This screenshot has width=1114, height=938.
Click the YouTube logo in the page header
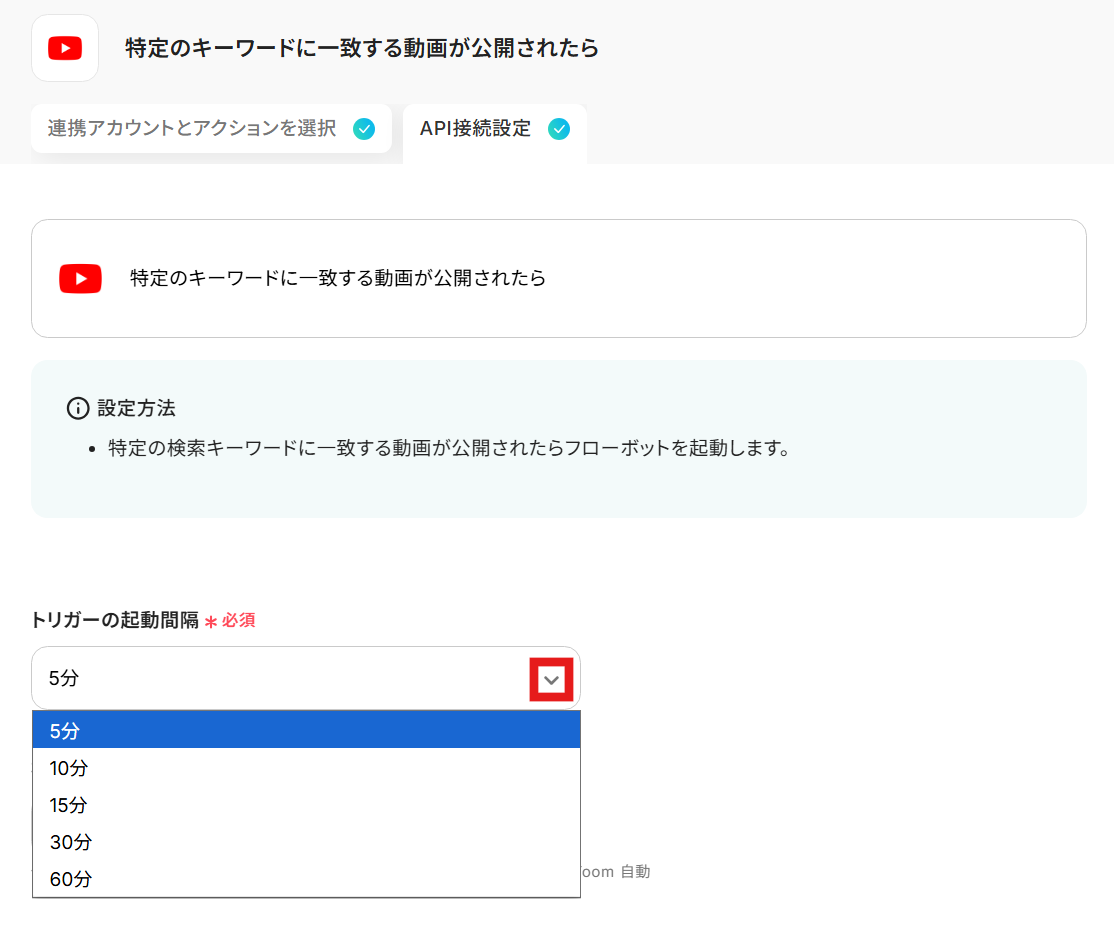(x=65, y=48)
